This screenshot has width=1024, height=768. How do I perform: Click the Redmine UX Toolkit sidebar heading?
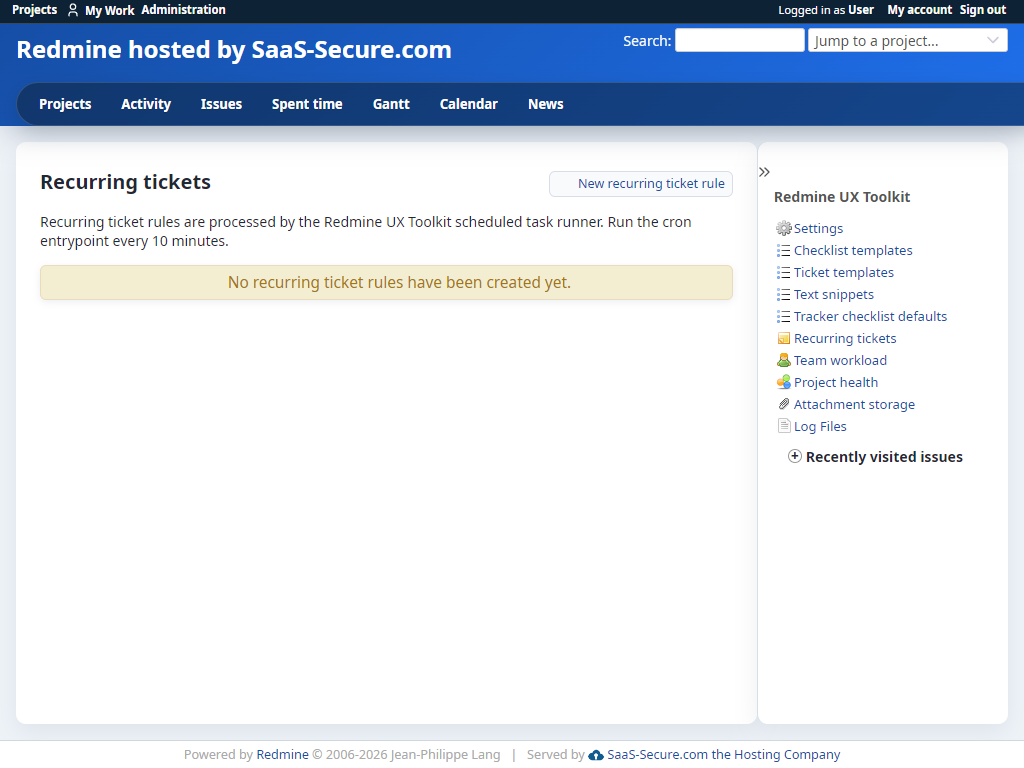(x=842, y=197)
